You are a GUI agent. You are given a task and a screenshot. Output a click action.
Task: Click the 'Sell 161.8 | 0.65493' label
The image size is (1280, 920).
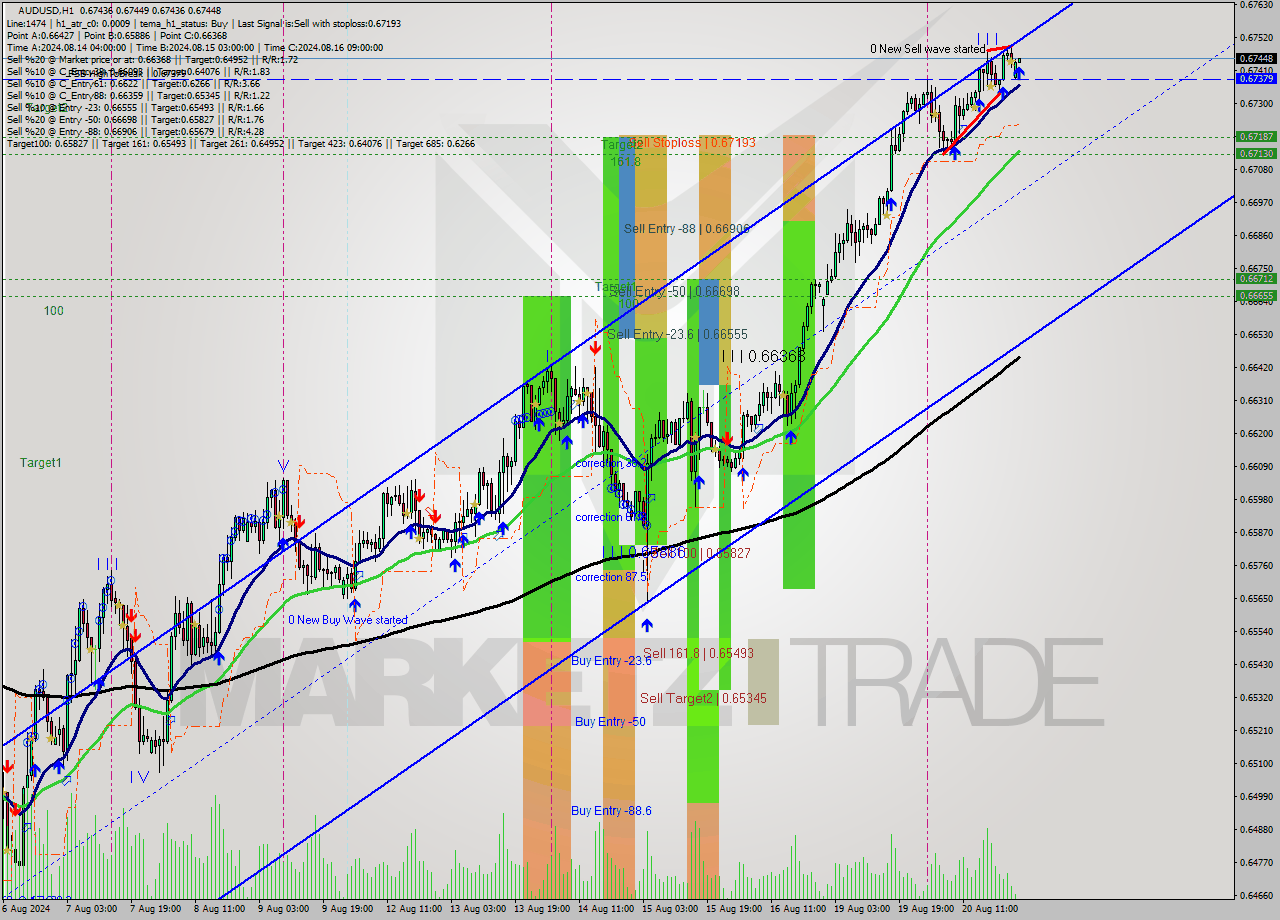click(x=698, y=653)
